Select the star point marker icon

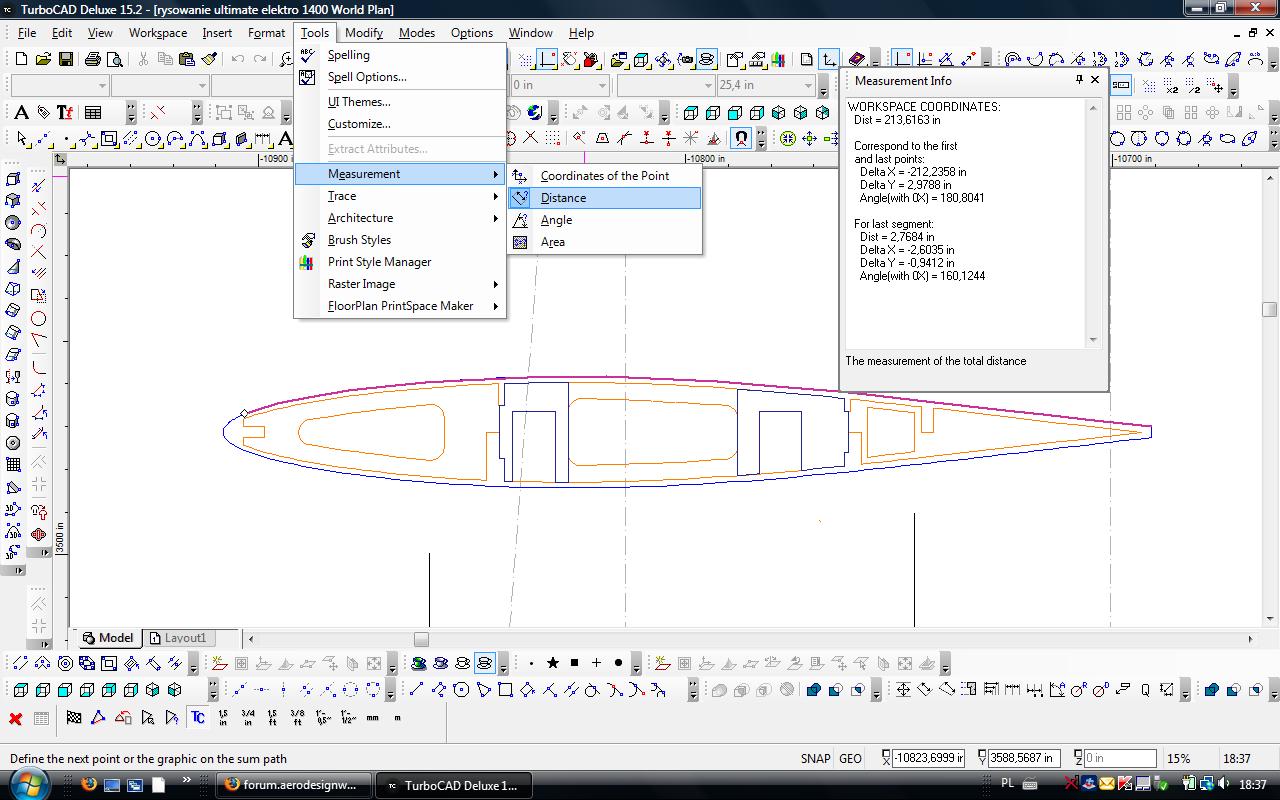(552, 663)
